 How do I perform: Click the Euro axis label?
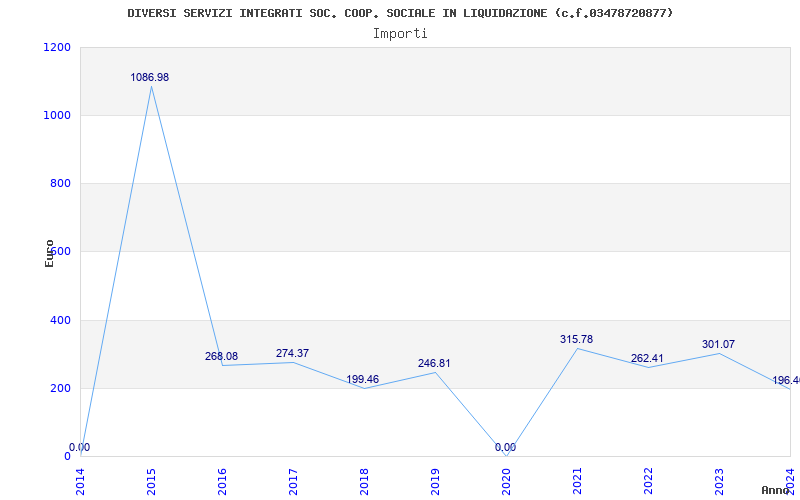49,253
